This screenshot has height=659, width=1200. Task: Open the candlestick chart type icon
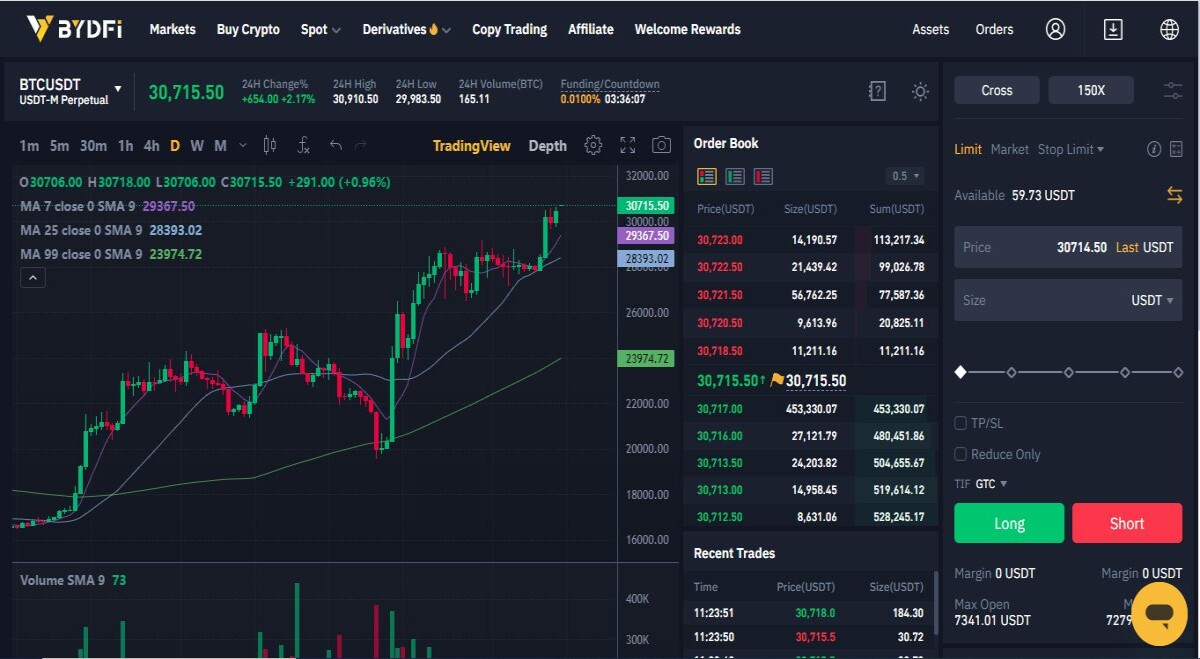pos(270,145)
